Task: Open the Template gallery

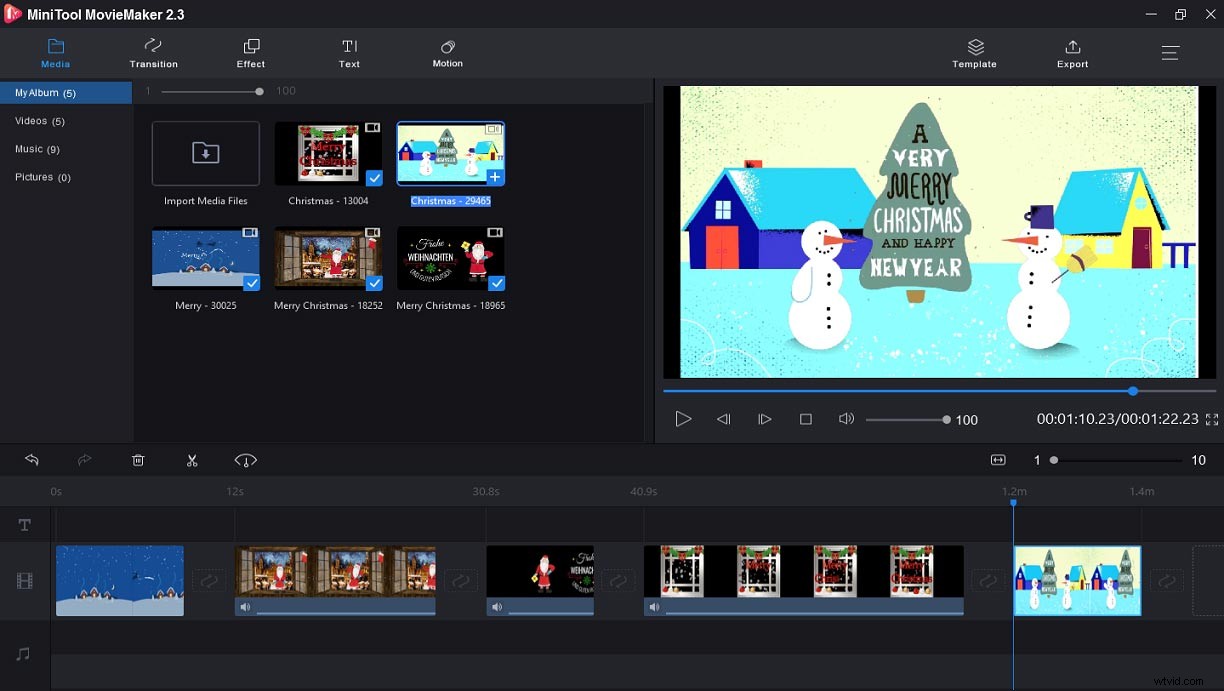Action: [x=973, y=53]
